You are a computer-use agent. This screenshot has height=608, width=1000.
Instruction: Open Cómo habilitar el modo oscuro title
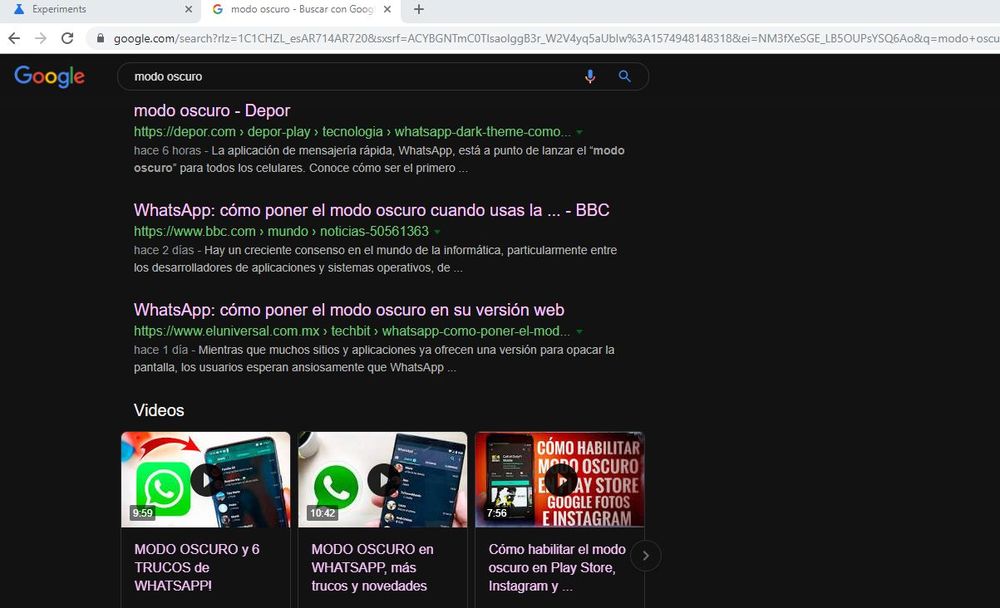557,567
